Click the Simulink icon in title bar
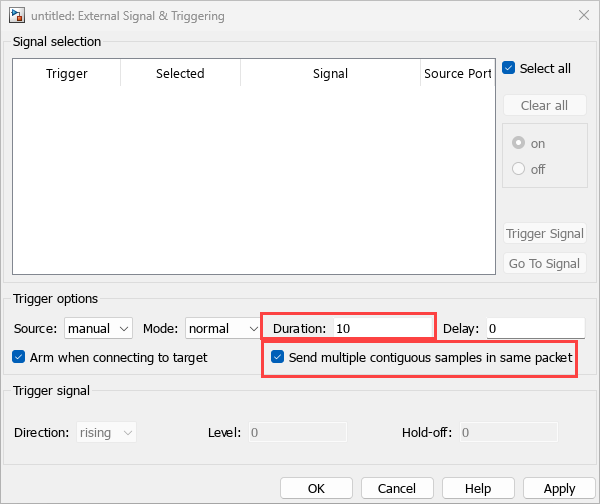 tap(17, 15)
